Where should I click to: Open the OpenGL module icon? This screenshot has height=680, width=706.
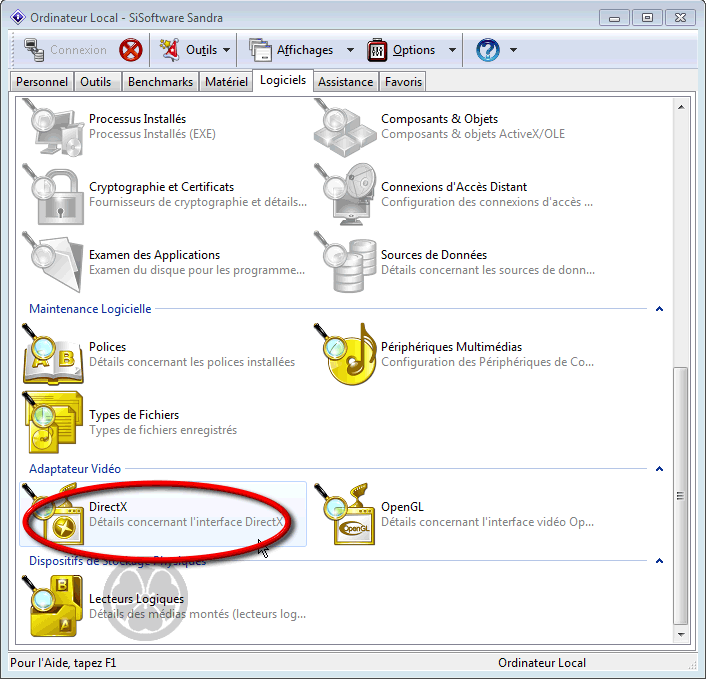coord(345,514)
